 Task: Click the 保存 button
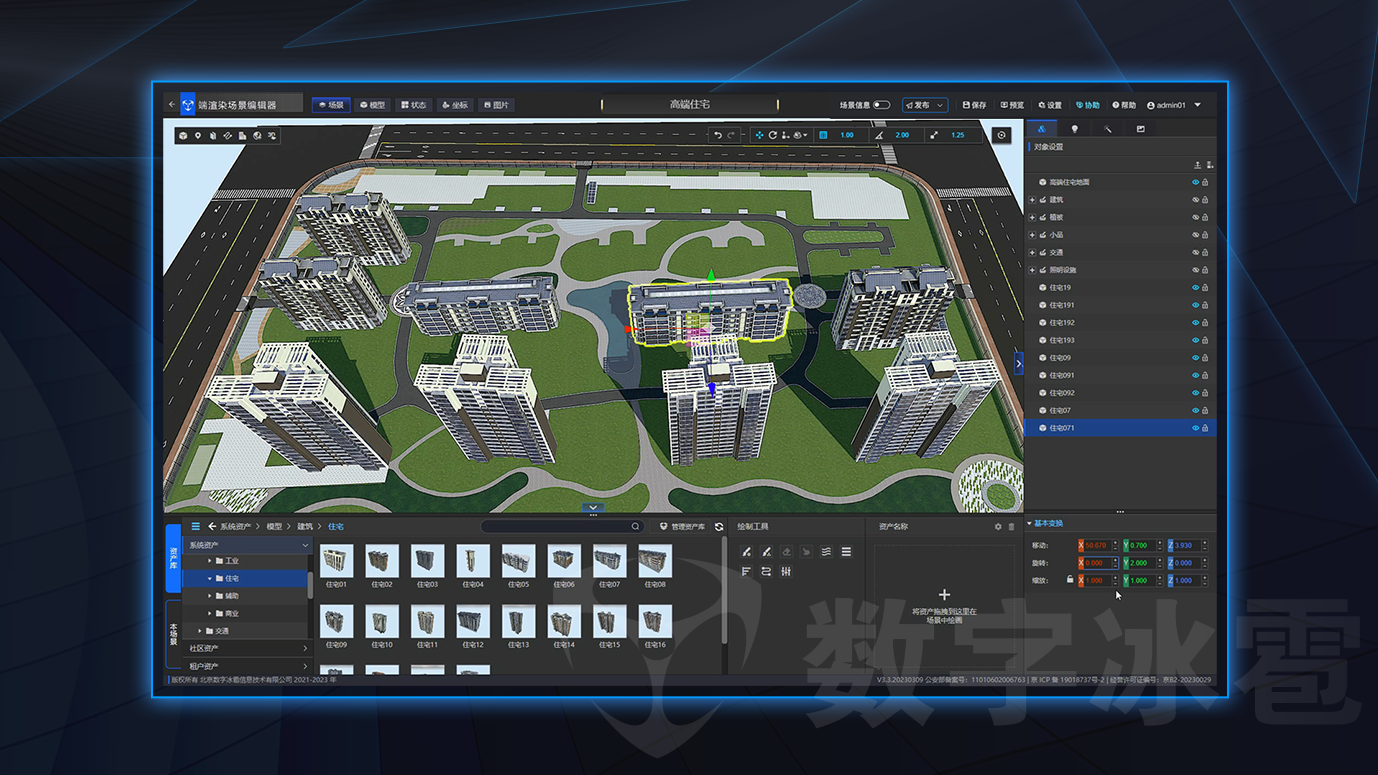pyautogui.click(x=974, y=105)
